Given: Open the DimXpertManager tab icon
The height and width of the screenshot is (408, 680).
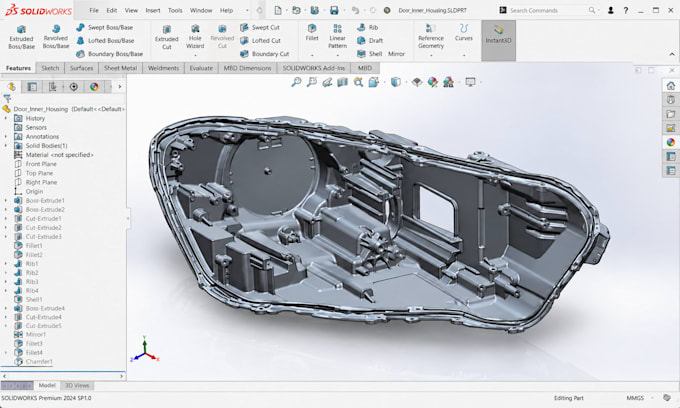Looking at the screenshot, I should pyautogui.click(x=74, y=87).
